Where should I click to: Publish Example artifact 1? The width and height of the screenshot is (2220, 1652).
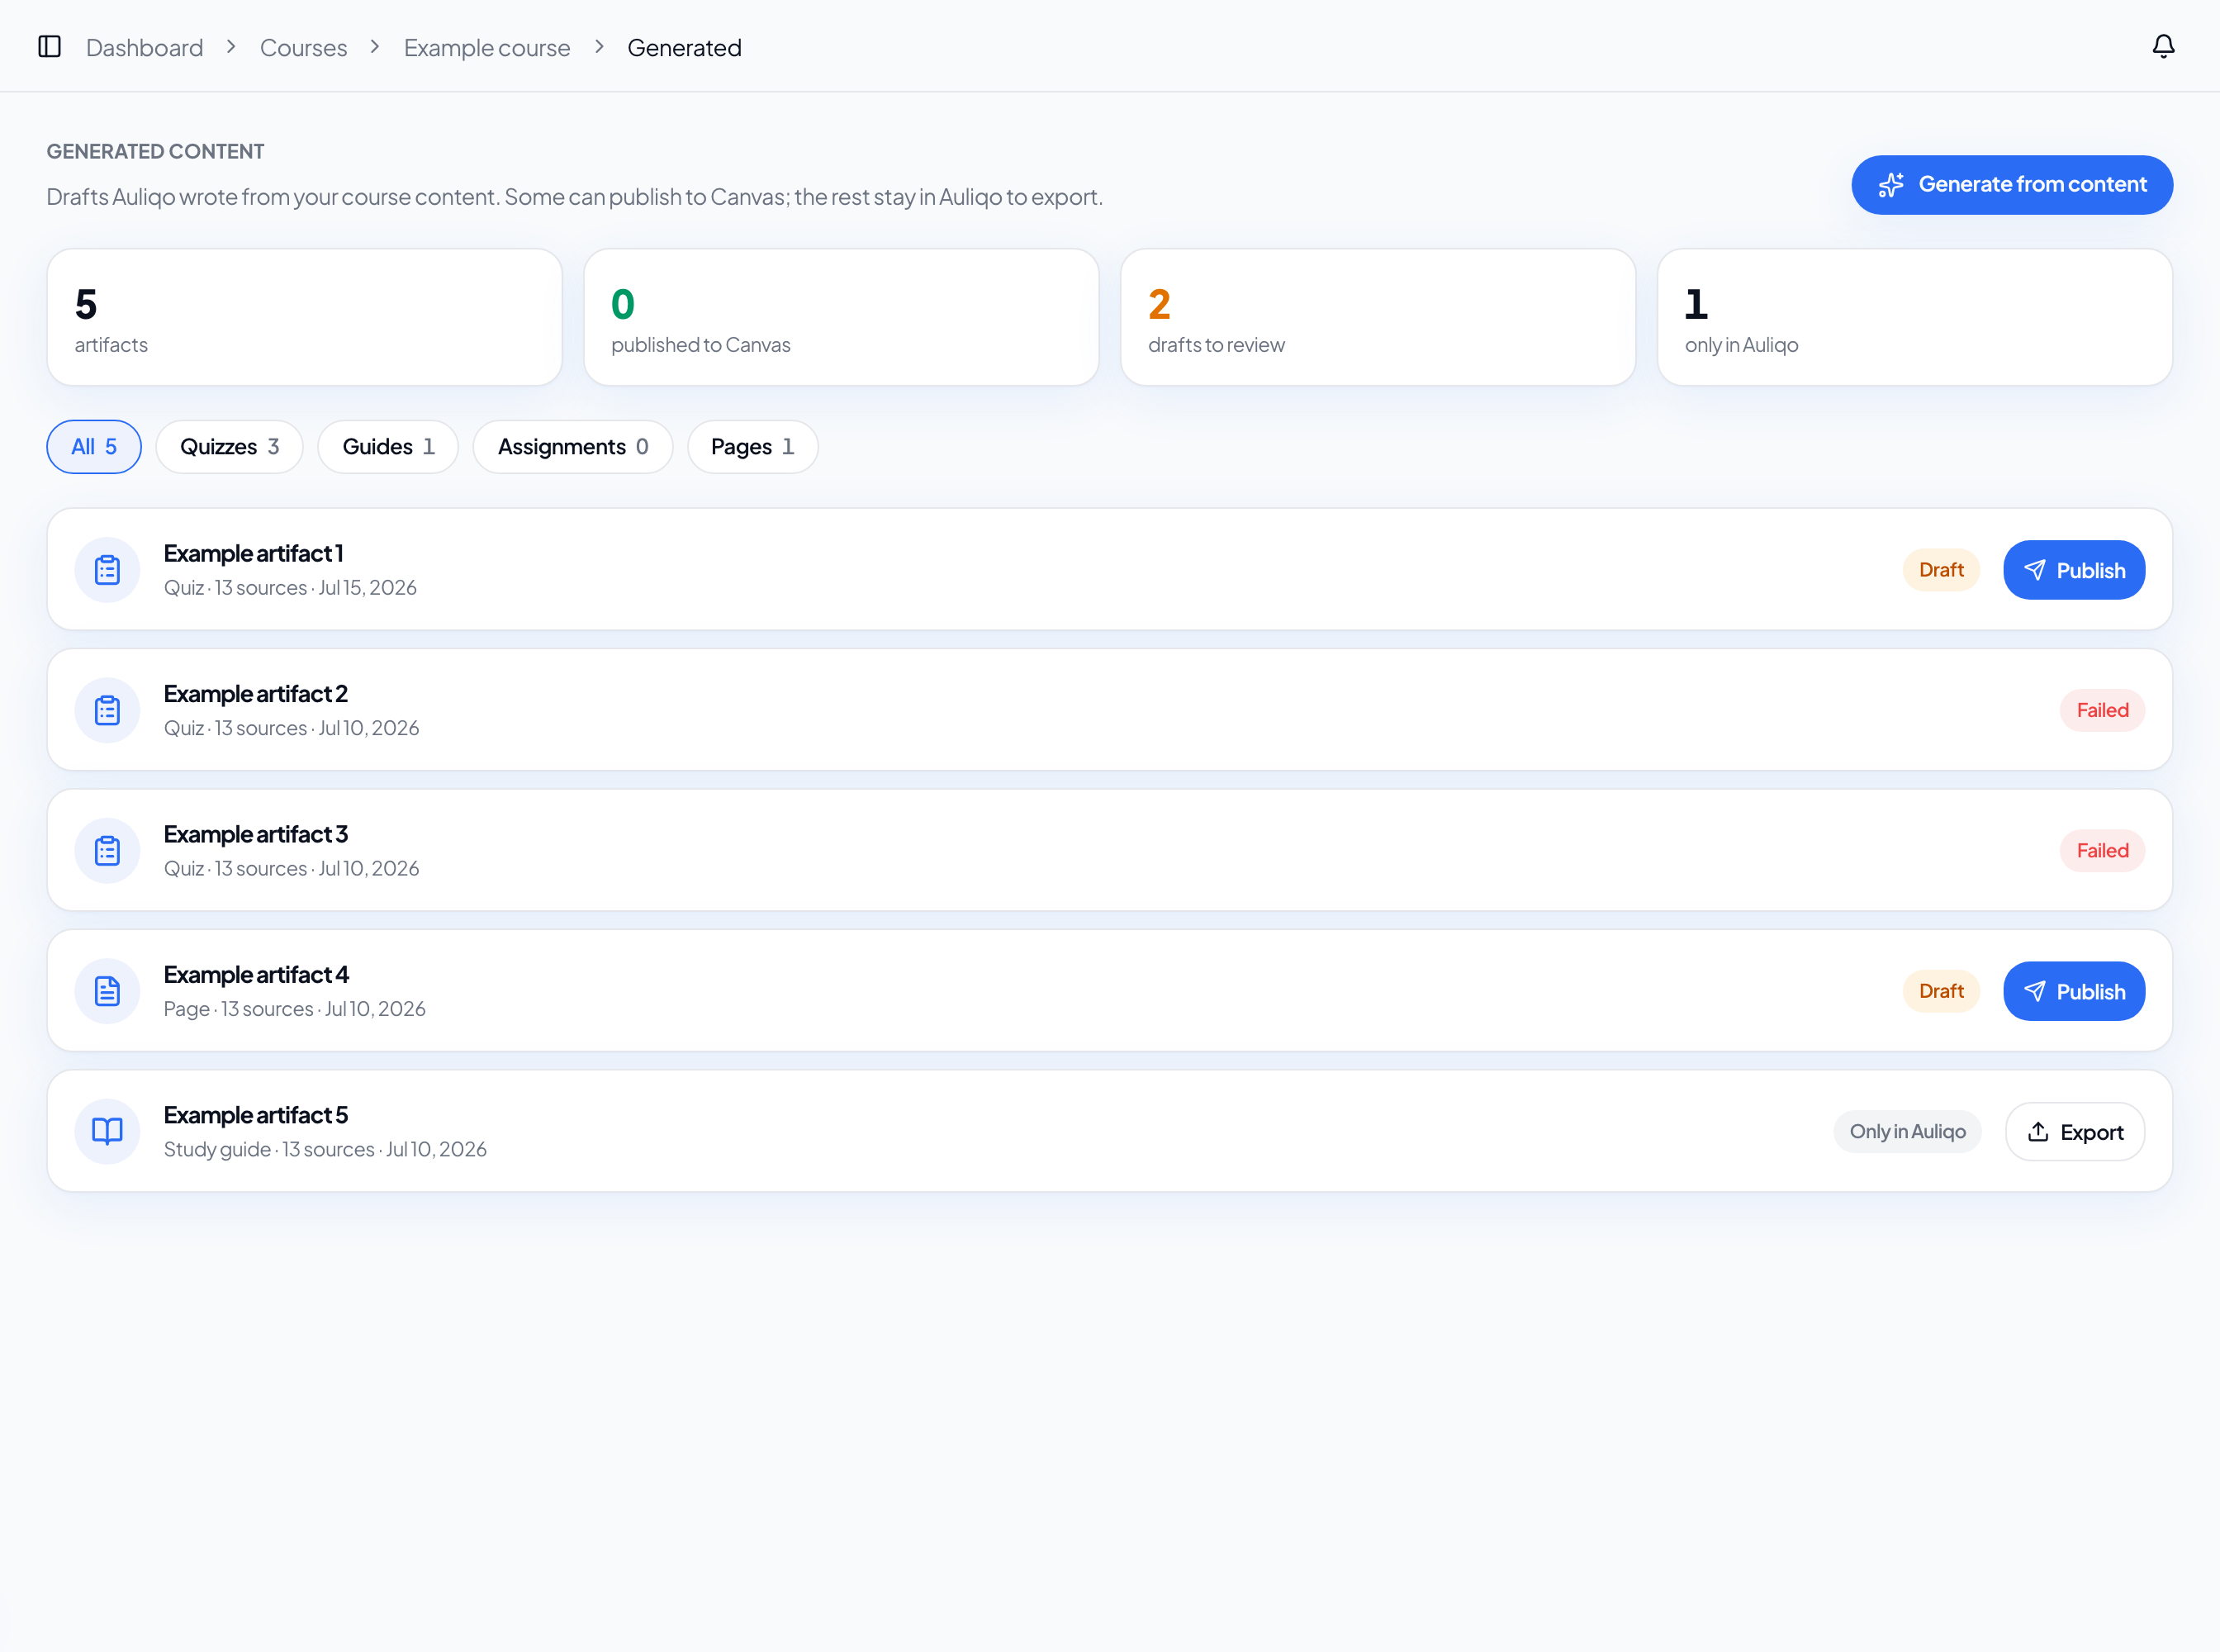pos(2074,570)
